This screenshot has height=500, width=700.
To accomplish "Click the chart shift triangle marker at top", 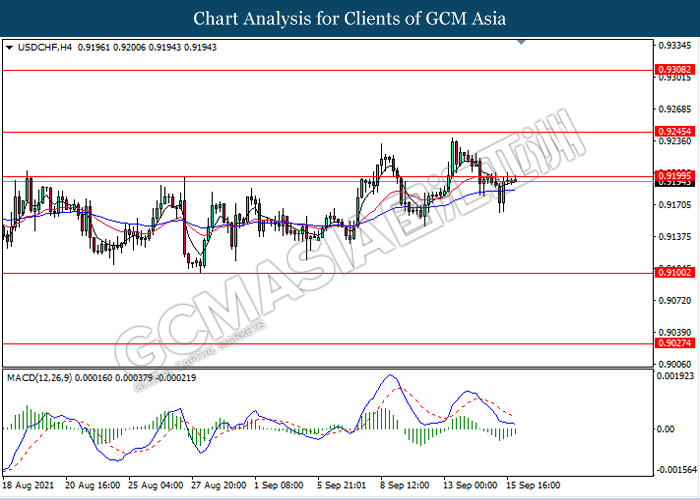I will (520, 44).
